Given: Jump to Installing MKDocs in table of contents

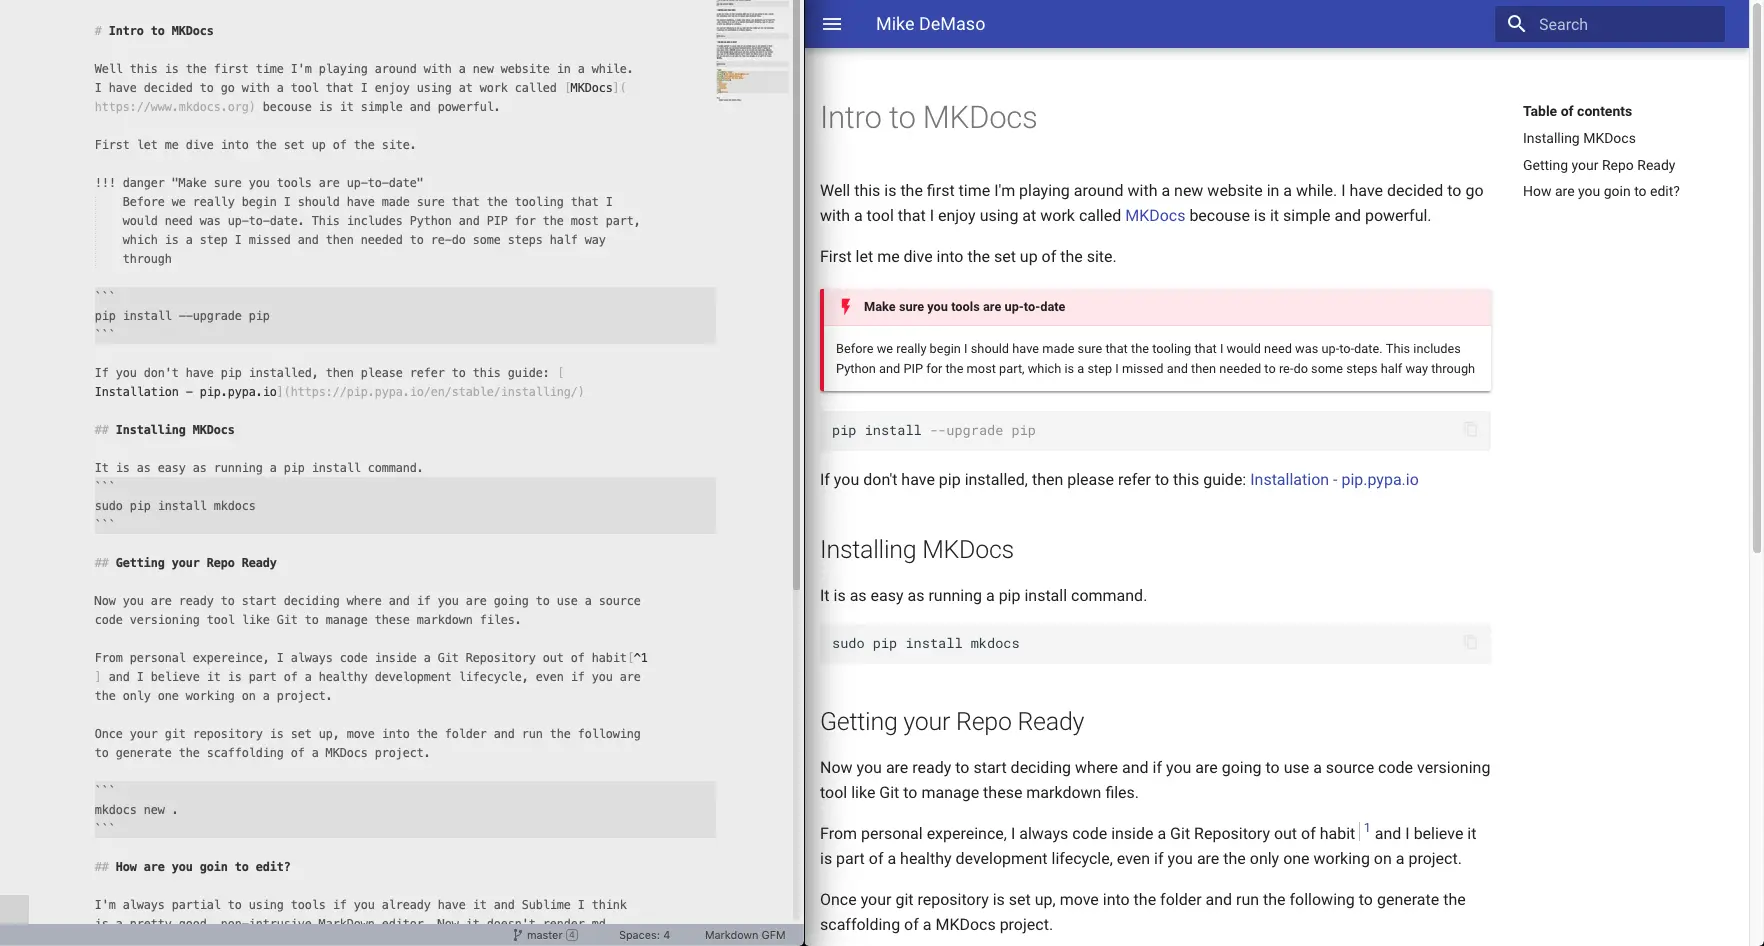Looking at the screenshot, I should [x=1579, y=138].
